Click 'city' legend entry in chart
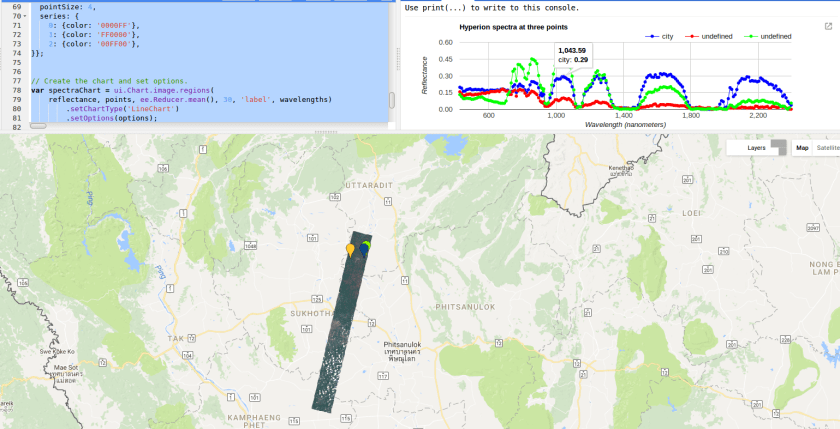 pyautogui.click(x=666, y=36)
